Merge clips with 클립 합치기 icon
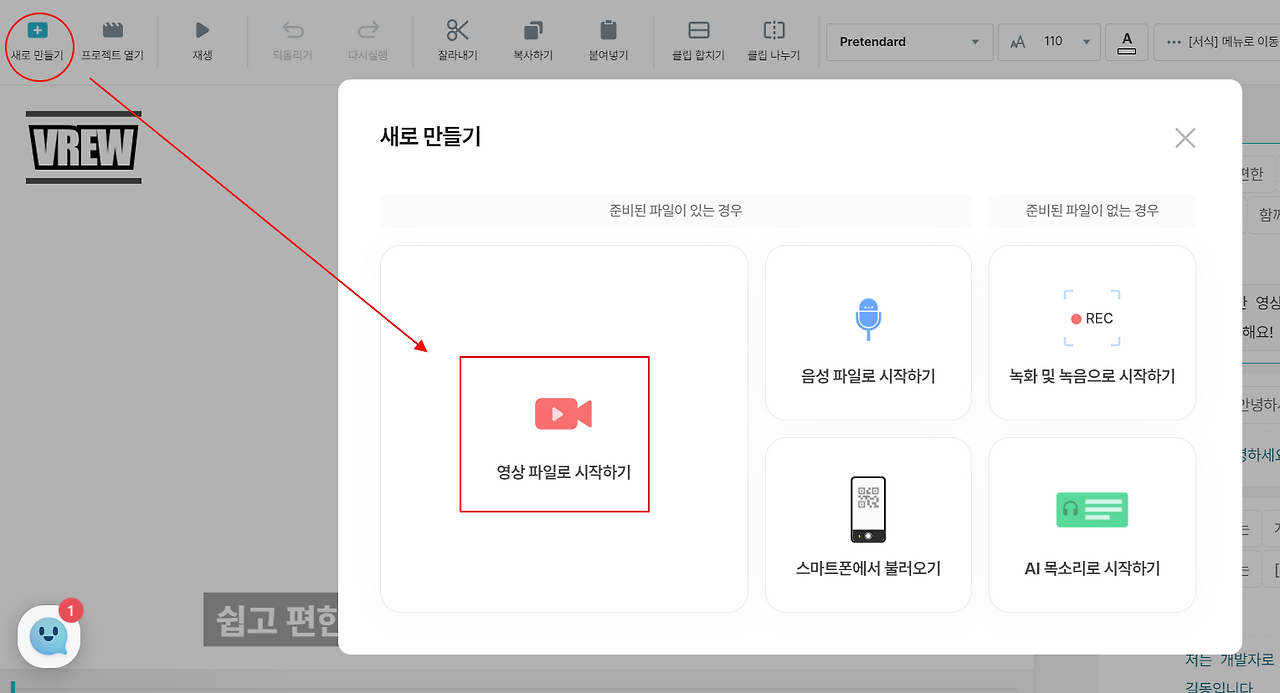 click(x=699, y=31)
